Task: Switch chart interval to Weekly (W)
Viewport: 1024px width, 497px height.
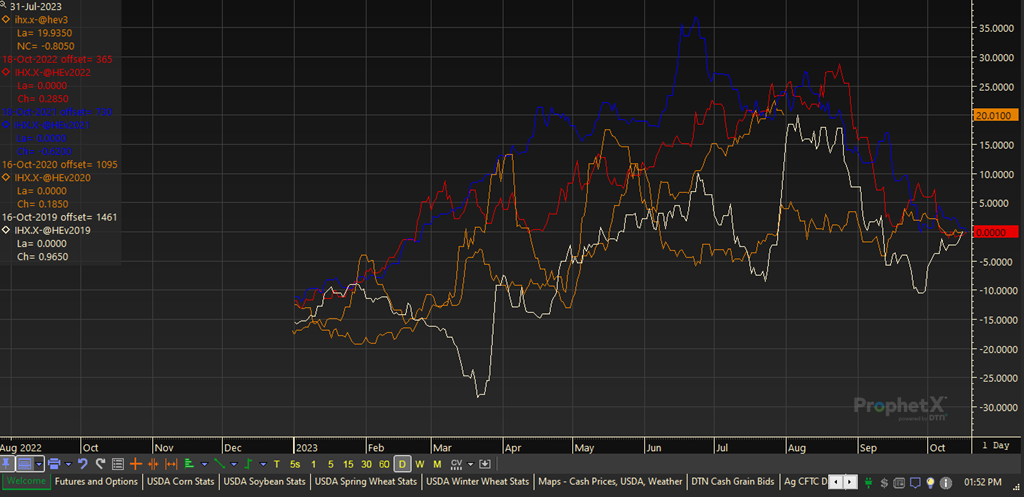Action: point(420,464)
